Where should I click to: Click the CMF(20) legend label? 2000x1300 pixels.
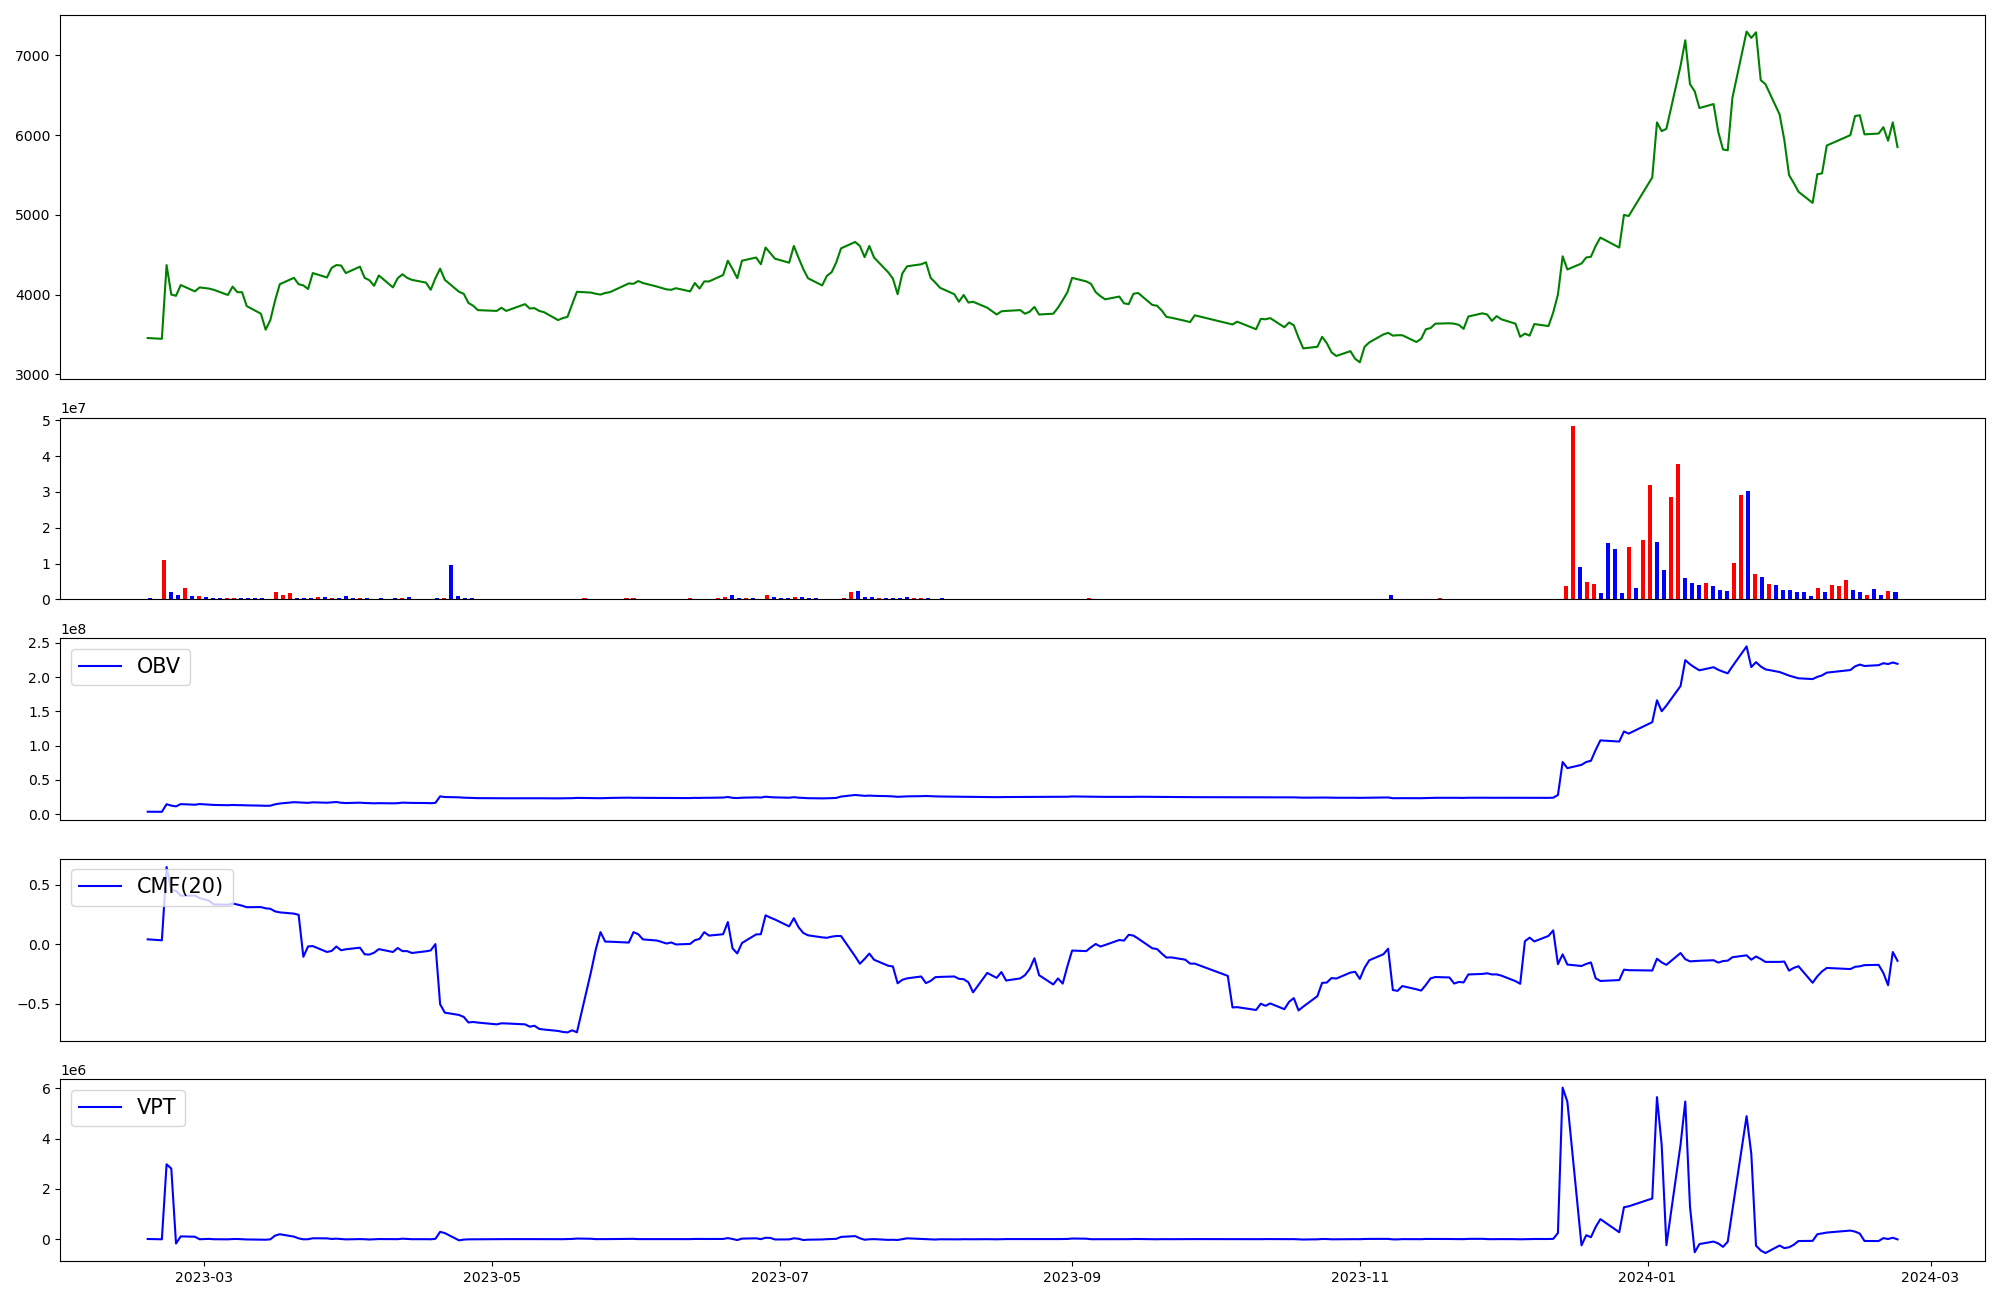click(179, 886)
